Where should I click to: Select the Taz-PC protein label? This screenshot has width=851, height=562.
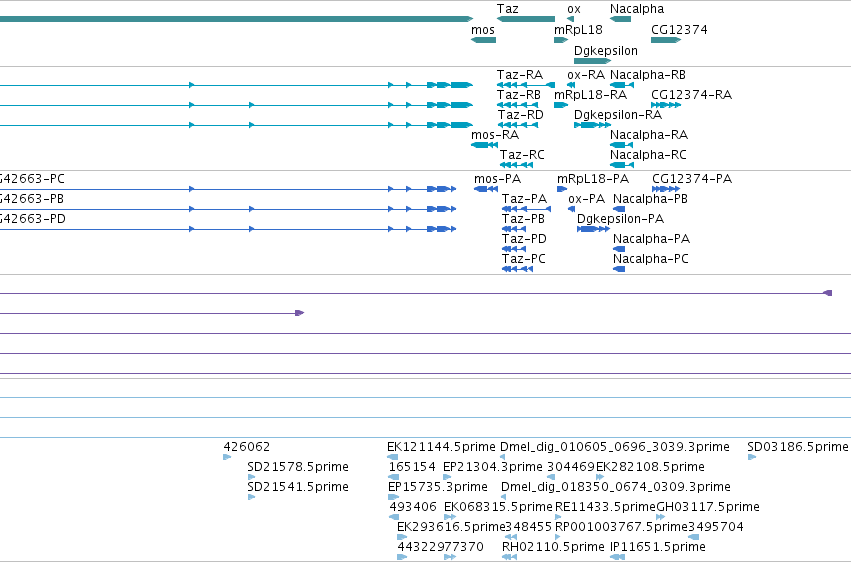point(524,259)
